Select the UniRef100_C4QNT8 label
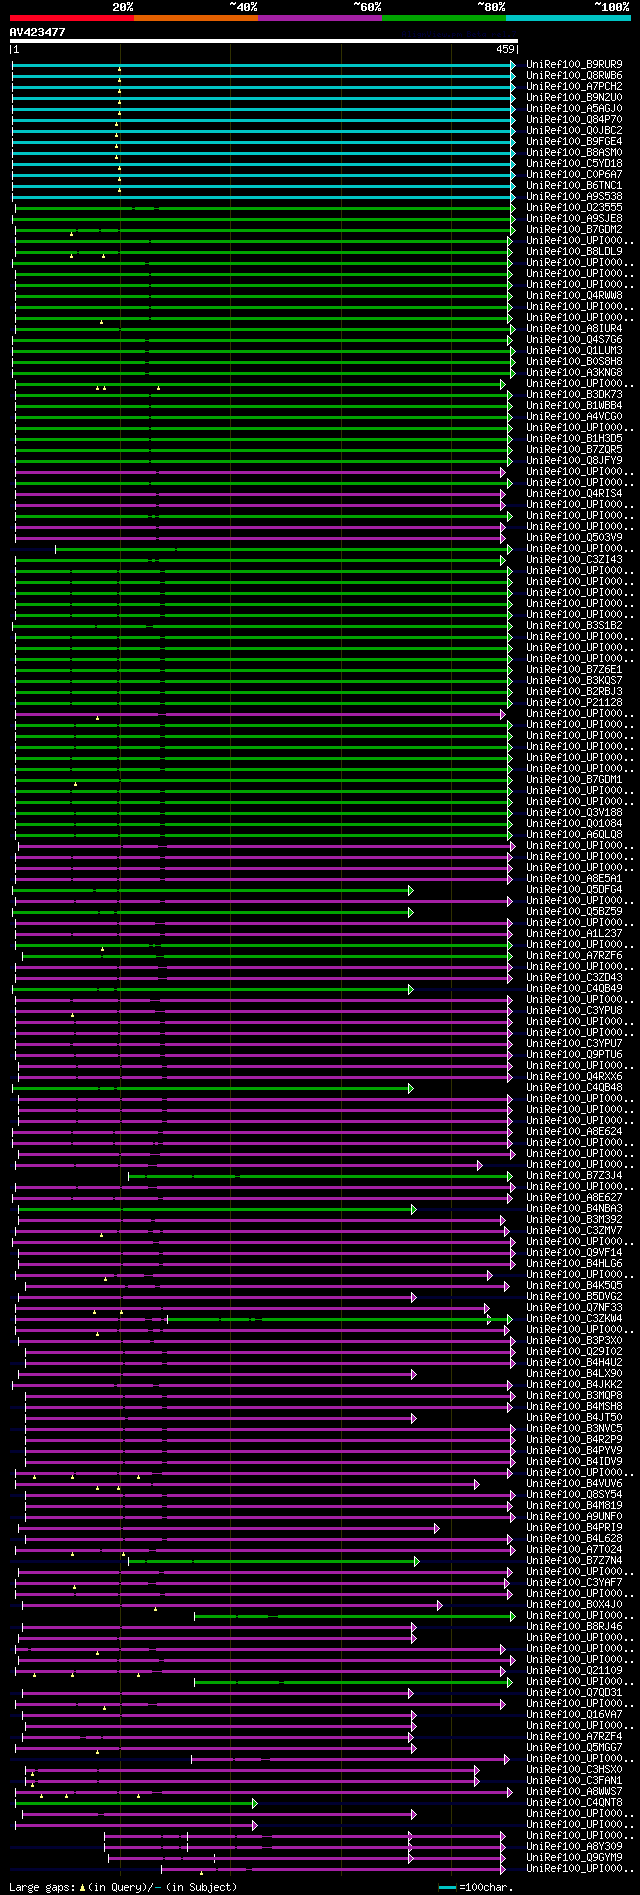The image size is (640, 1895). (574, 1803)
